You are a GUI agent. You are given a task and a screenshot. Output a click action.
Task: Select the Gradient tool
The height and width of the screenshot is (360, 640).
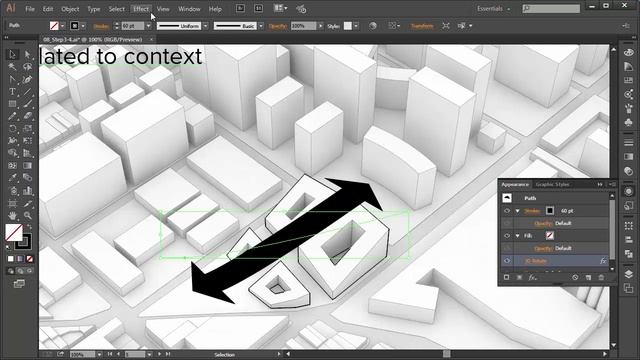tap(27, 166)
